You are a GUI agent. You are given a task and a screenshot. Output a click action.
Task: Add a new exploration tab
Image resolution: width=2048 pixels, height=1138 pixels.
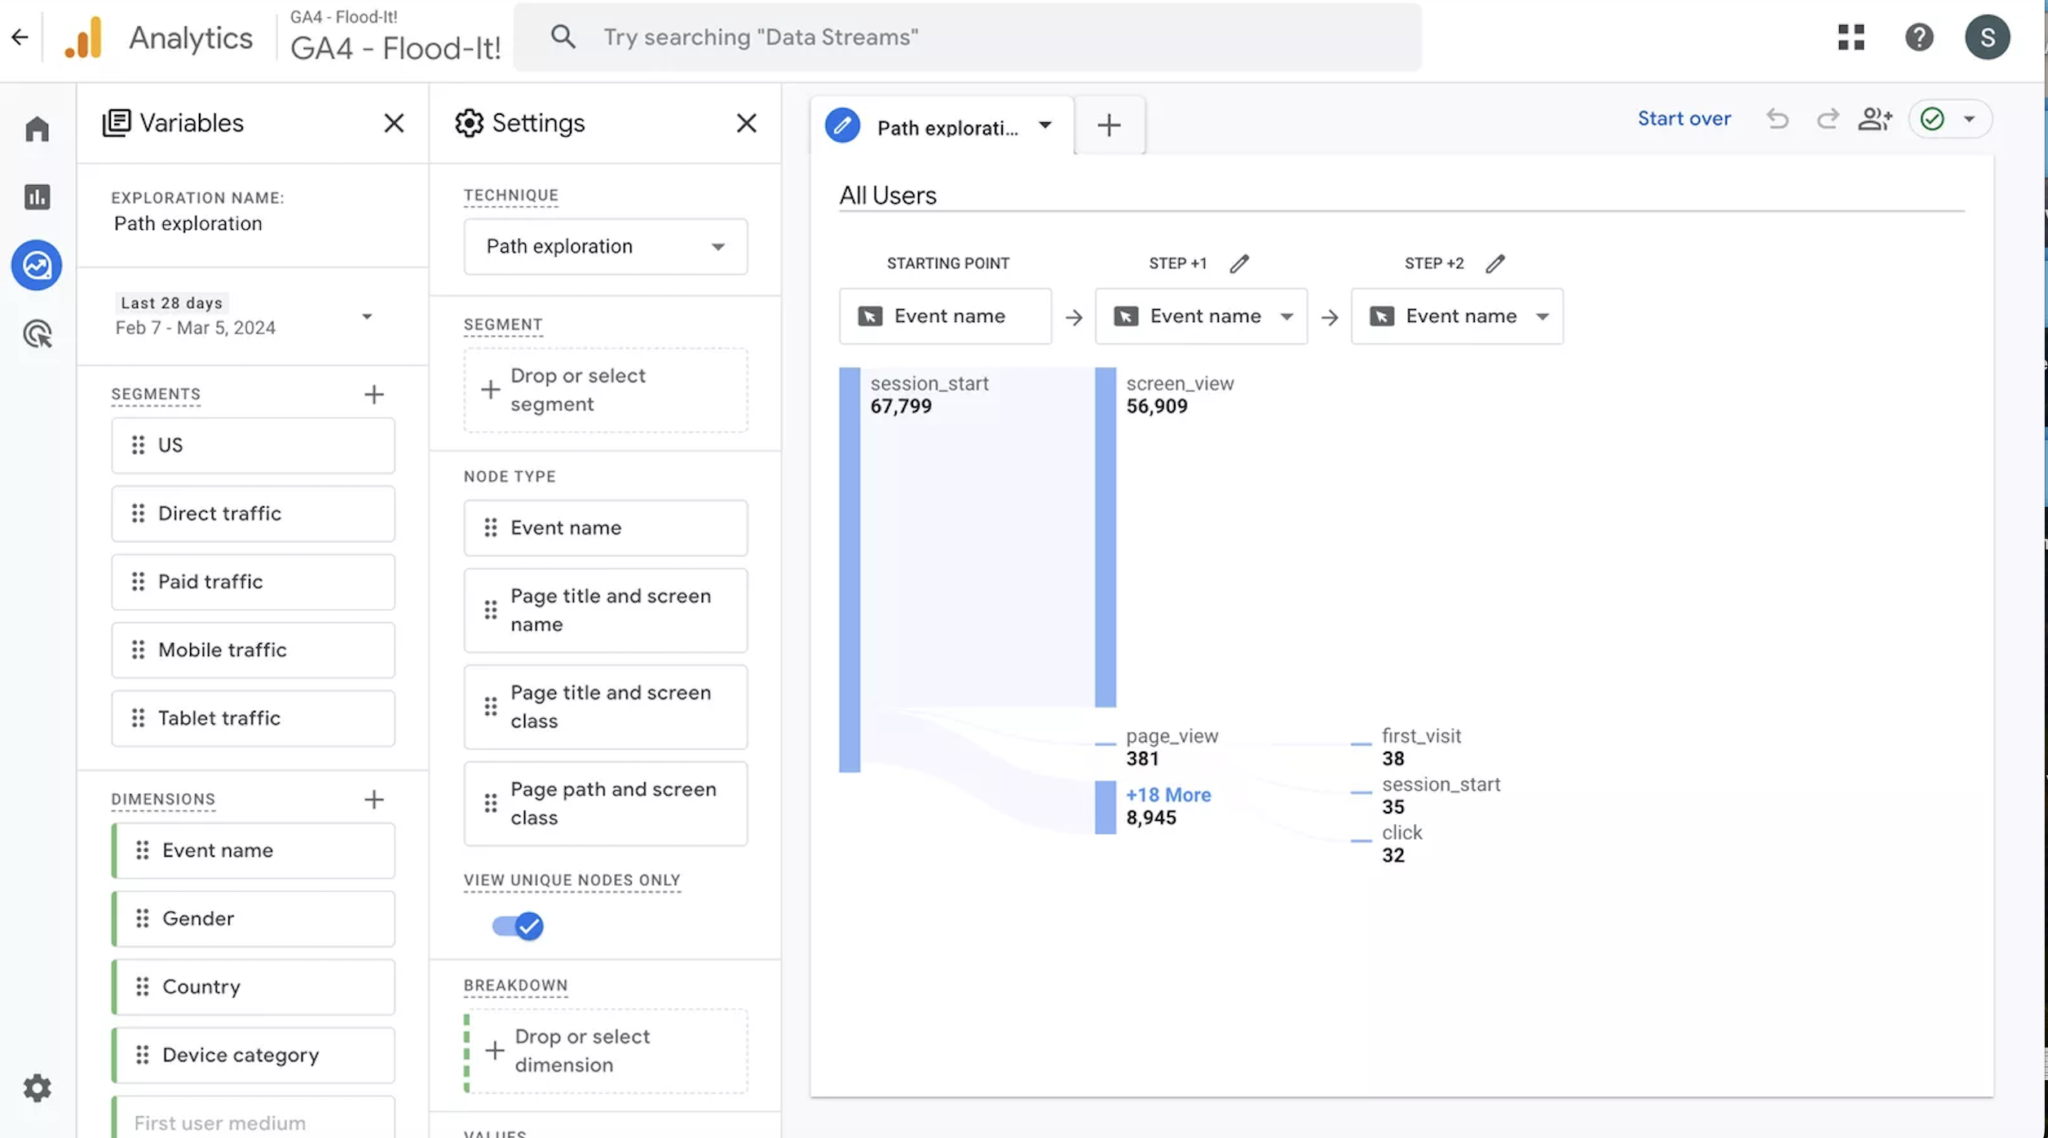1108,125
